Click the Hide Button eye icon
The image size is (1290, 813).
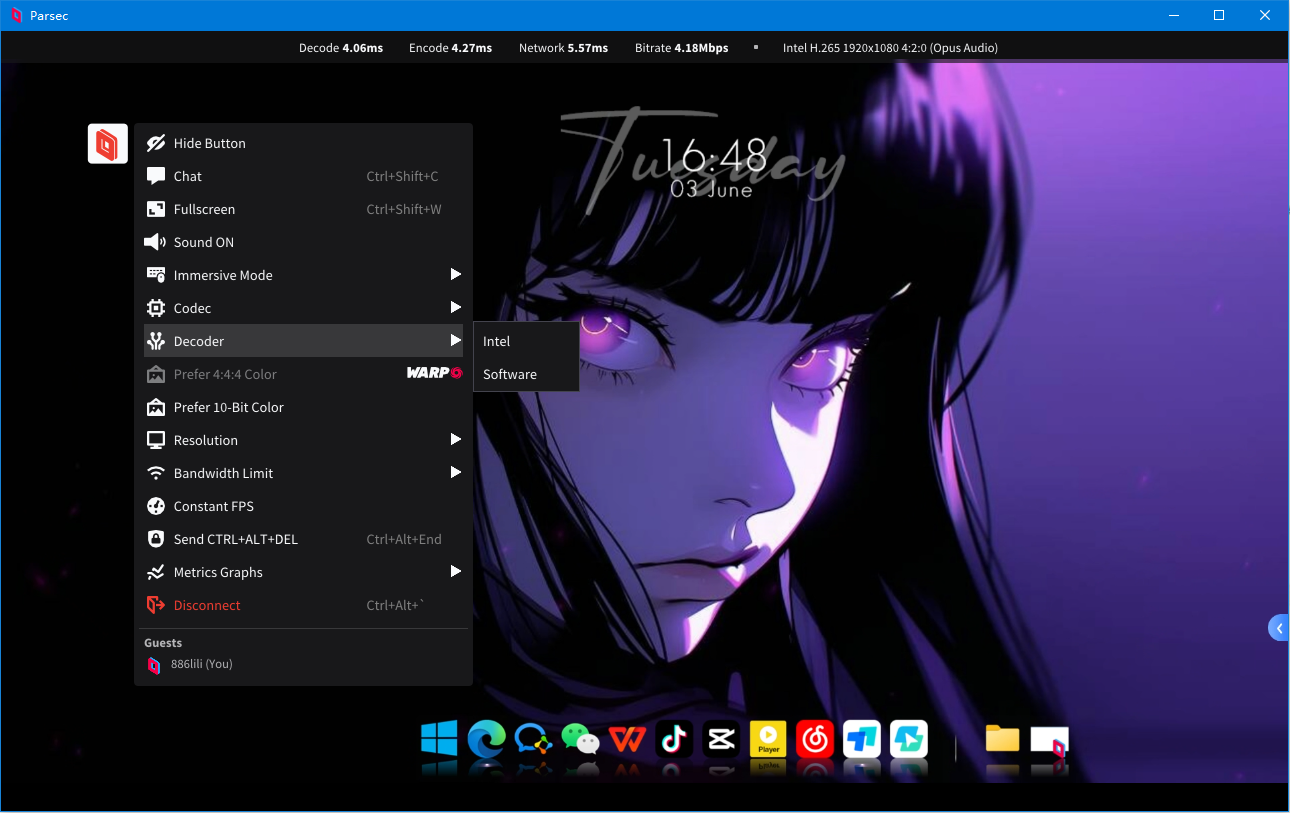tap(156, 143)
